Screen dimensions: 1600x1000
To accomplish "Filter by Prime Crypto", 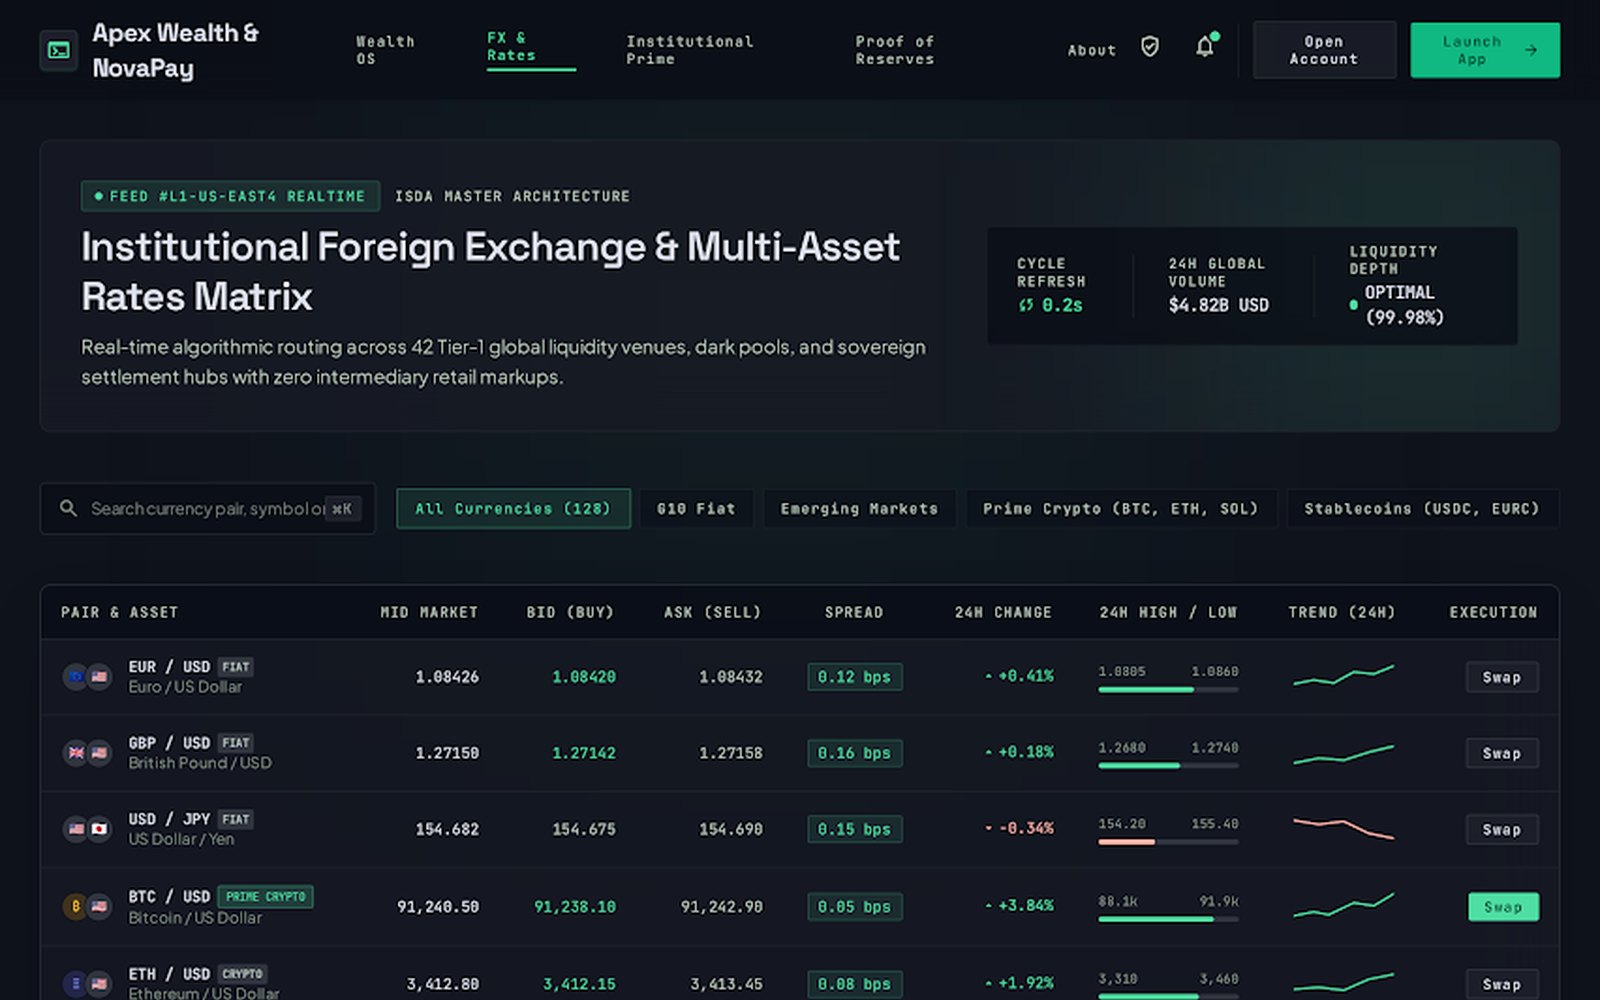I will (x=1121, y=508).
